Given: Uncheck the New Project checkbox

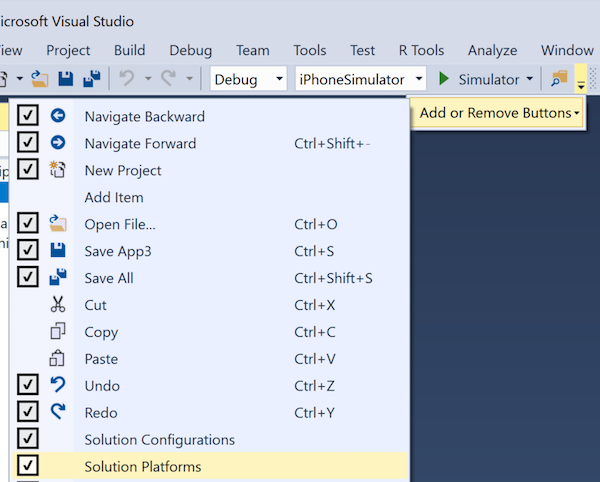Looking at the screenshot, I should point(28,170).
